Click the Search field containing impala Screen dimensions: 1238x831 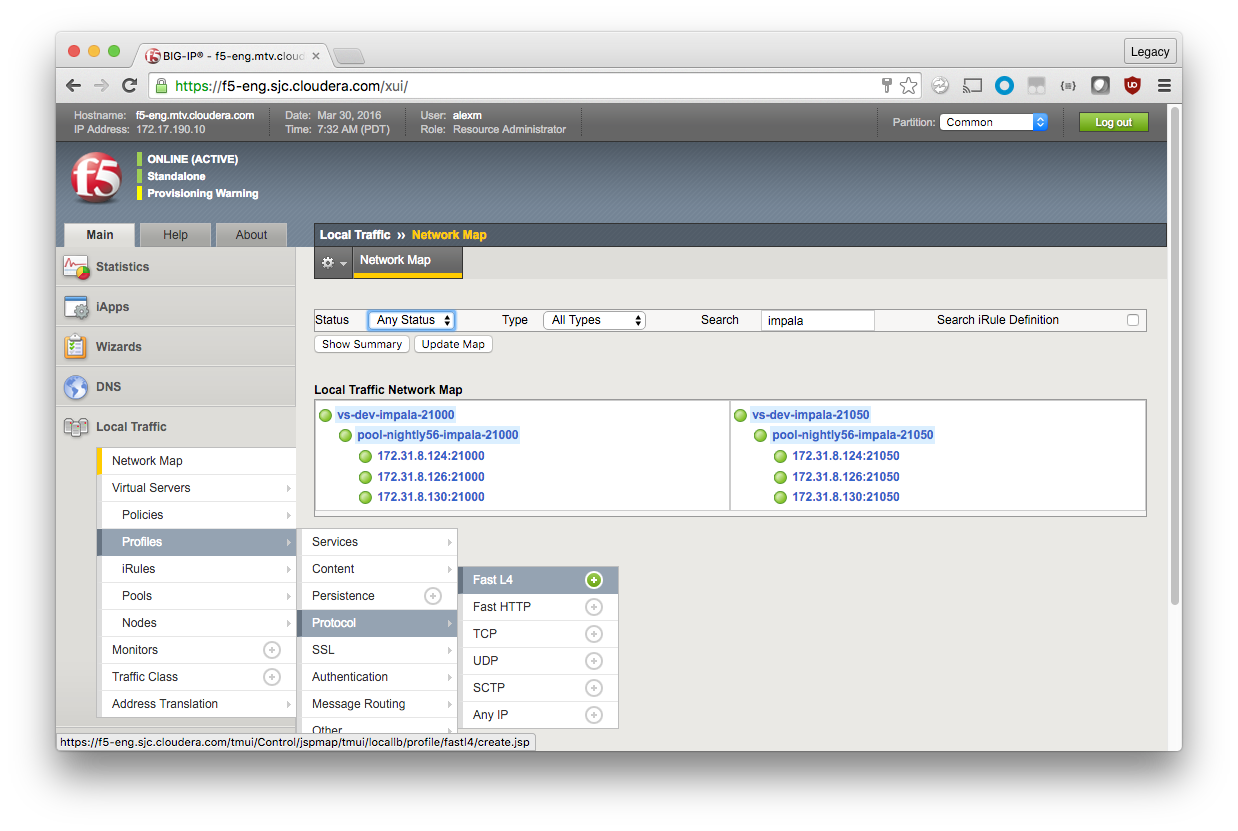[x=817, y=320]
